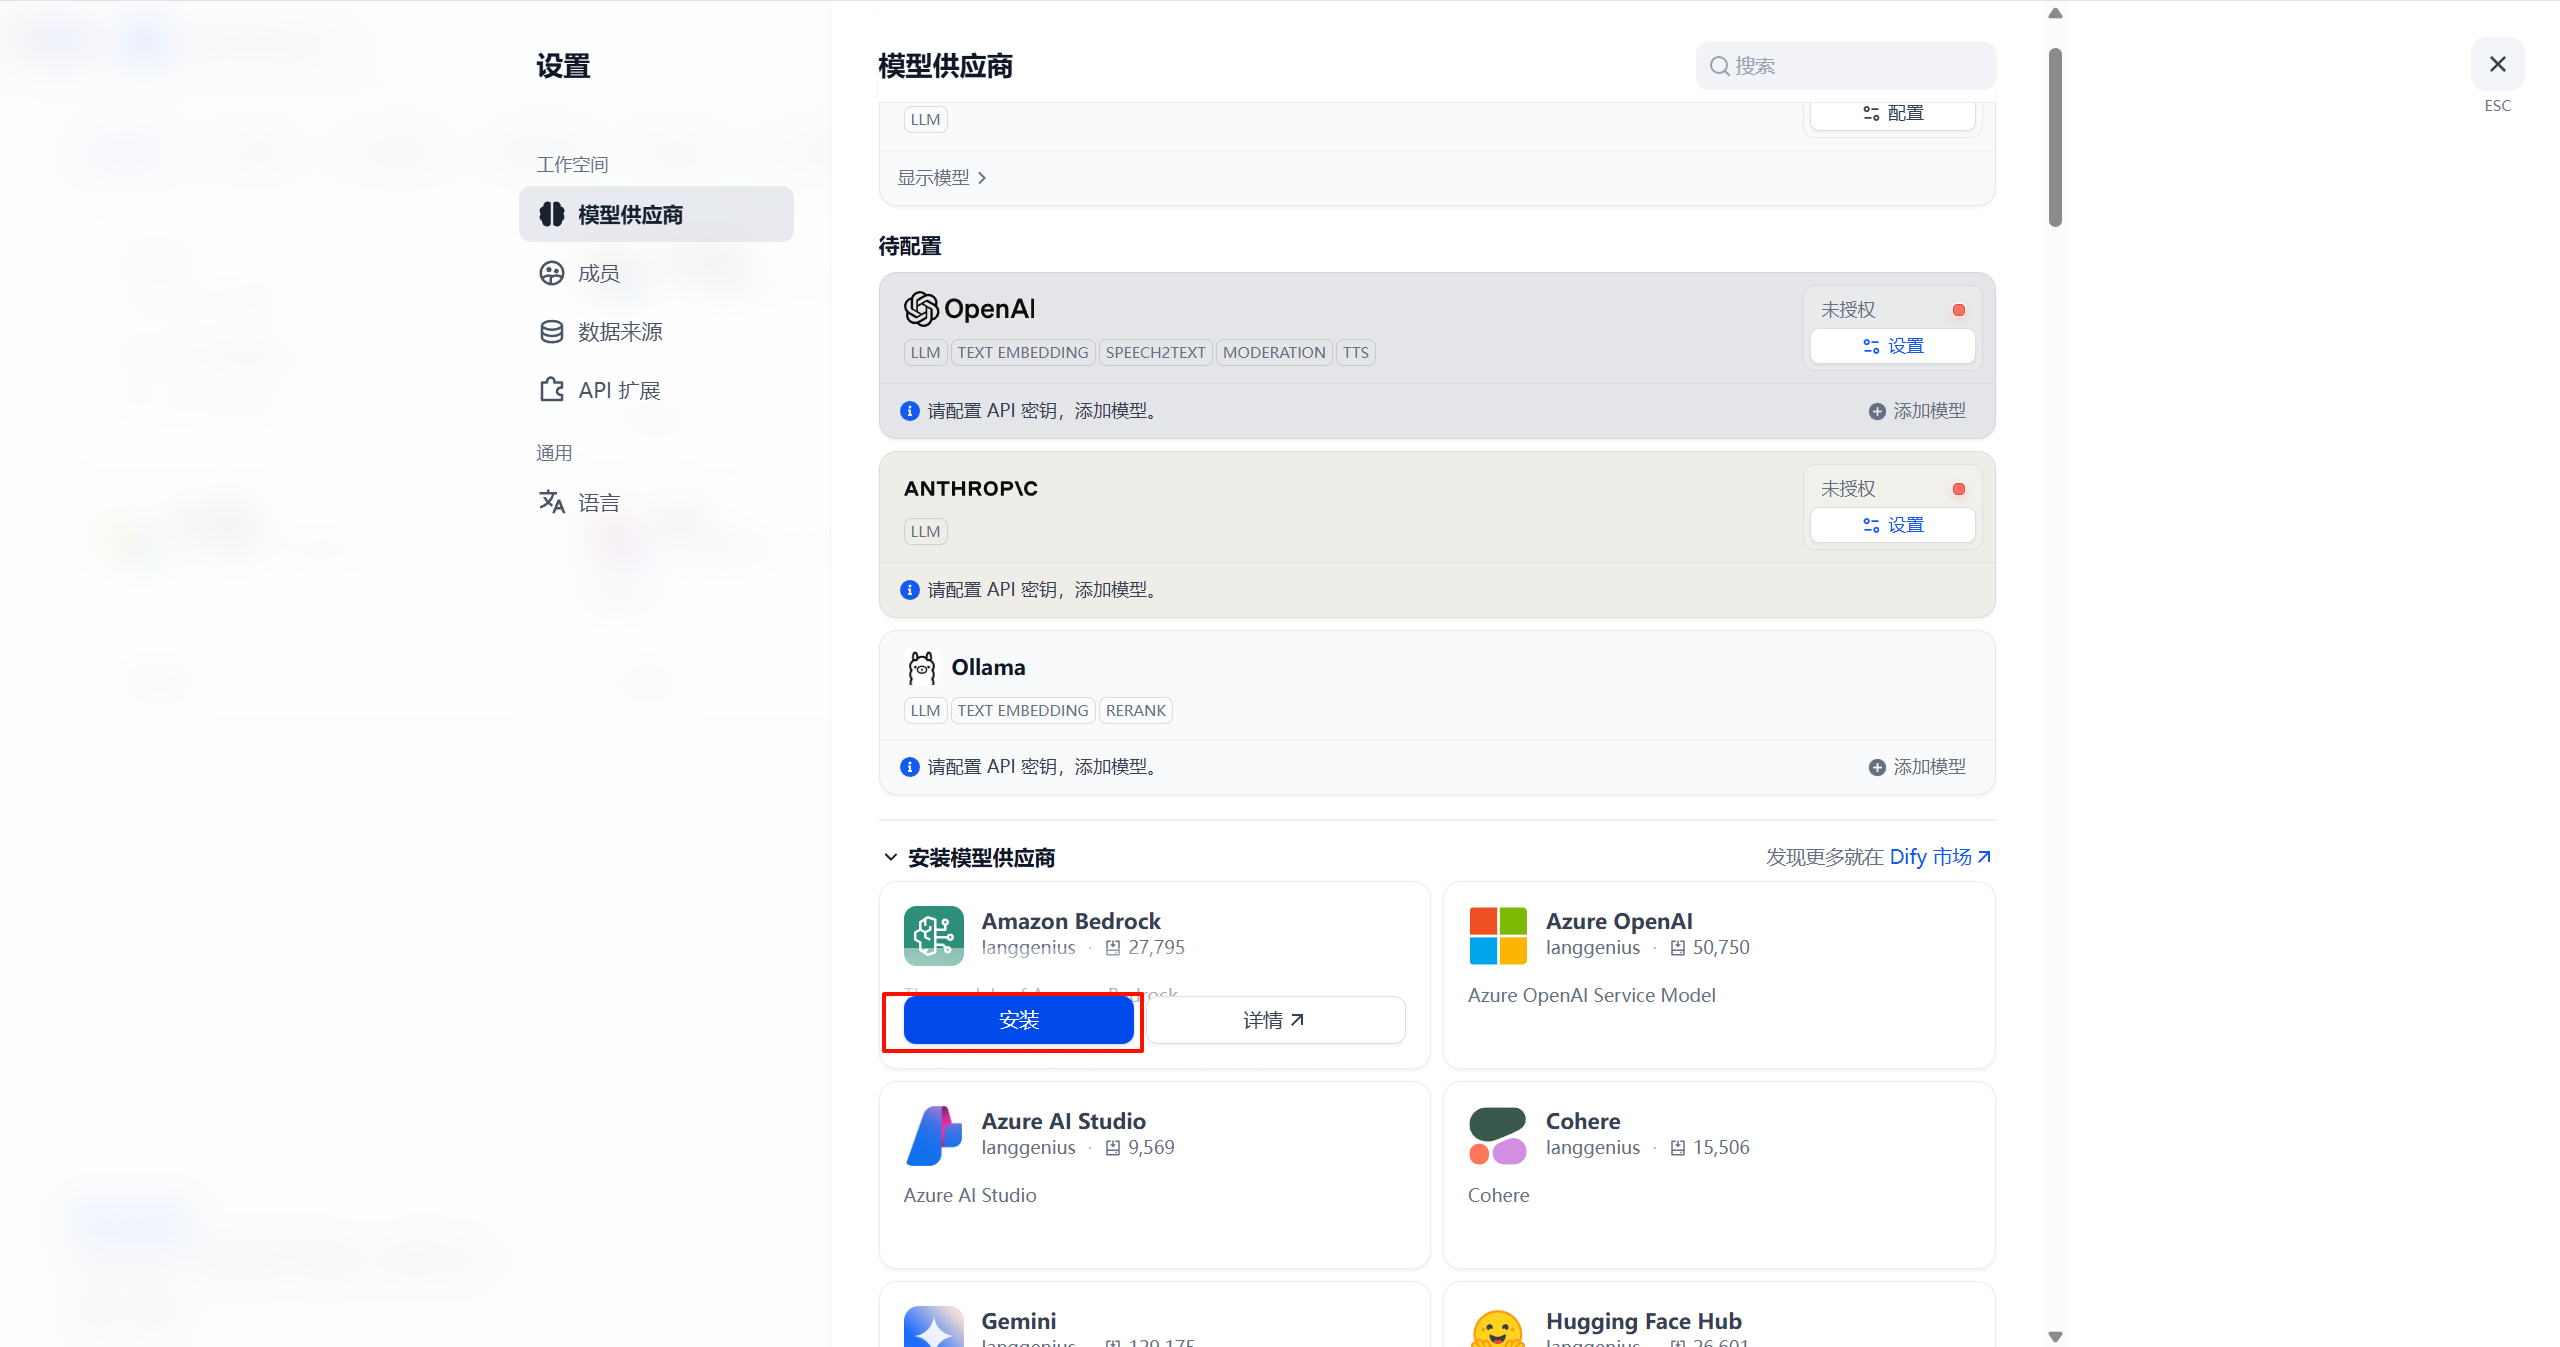Click the Gemini provider icon
The height and width of the screenshot is (1347, 2560).
pos(933,1328)
